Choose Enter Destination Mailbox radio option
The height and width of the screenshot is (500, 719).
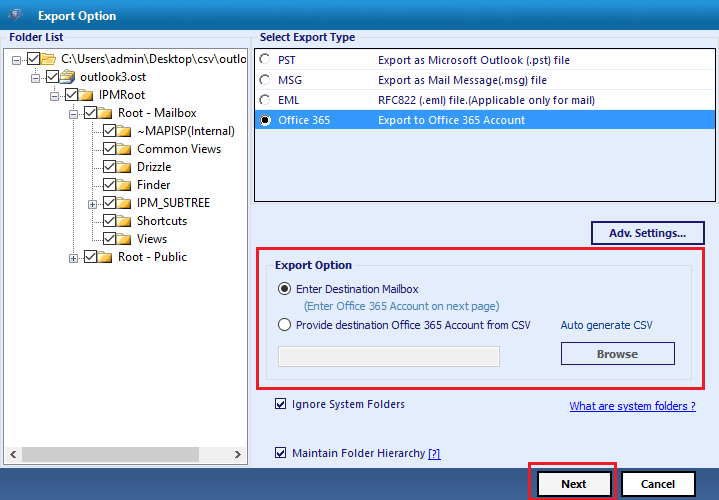click(284, 289)
